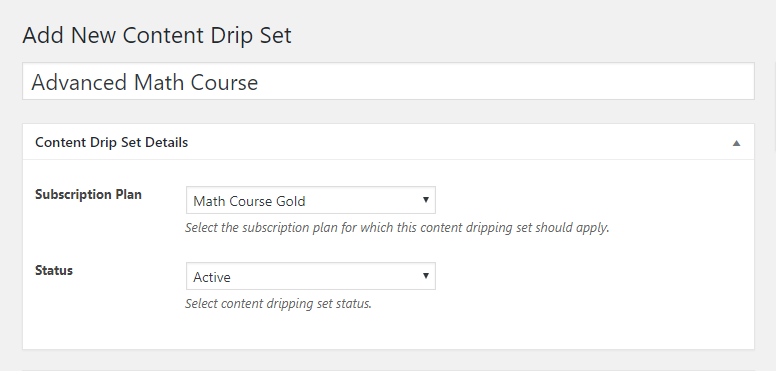The image size is (776, 371).
Task: Click the Math Course Gold selected value text
Action: pos(249,201)
